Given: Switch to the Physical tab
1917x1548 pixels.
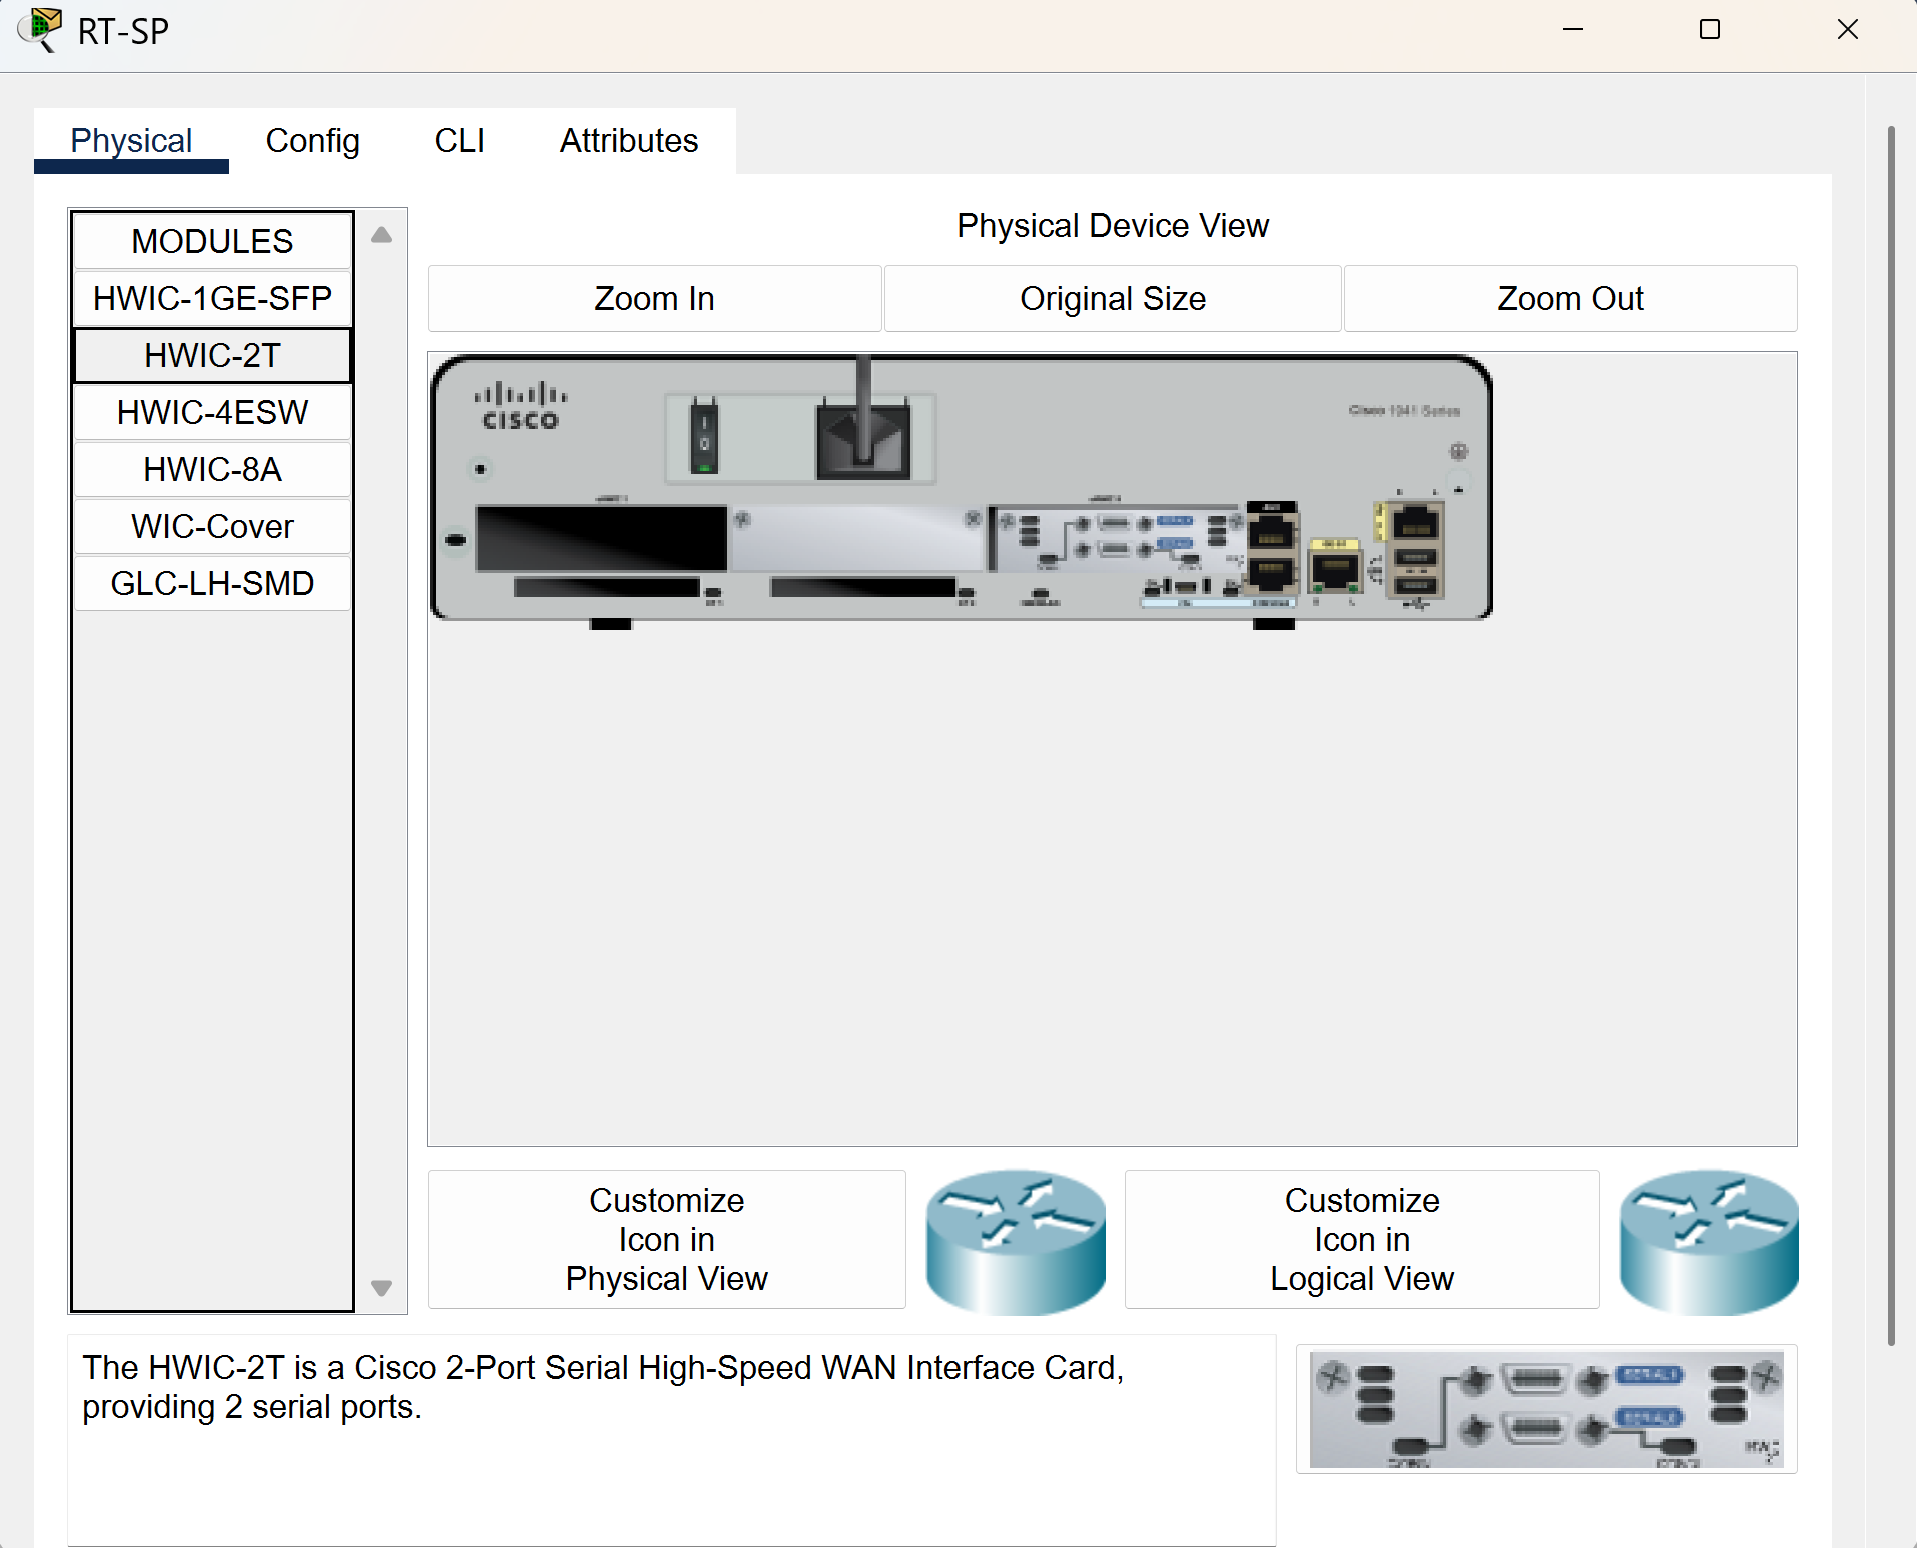Looking at the screenshot, I should click(131, 141).
